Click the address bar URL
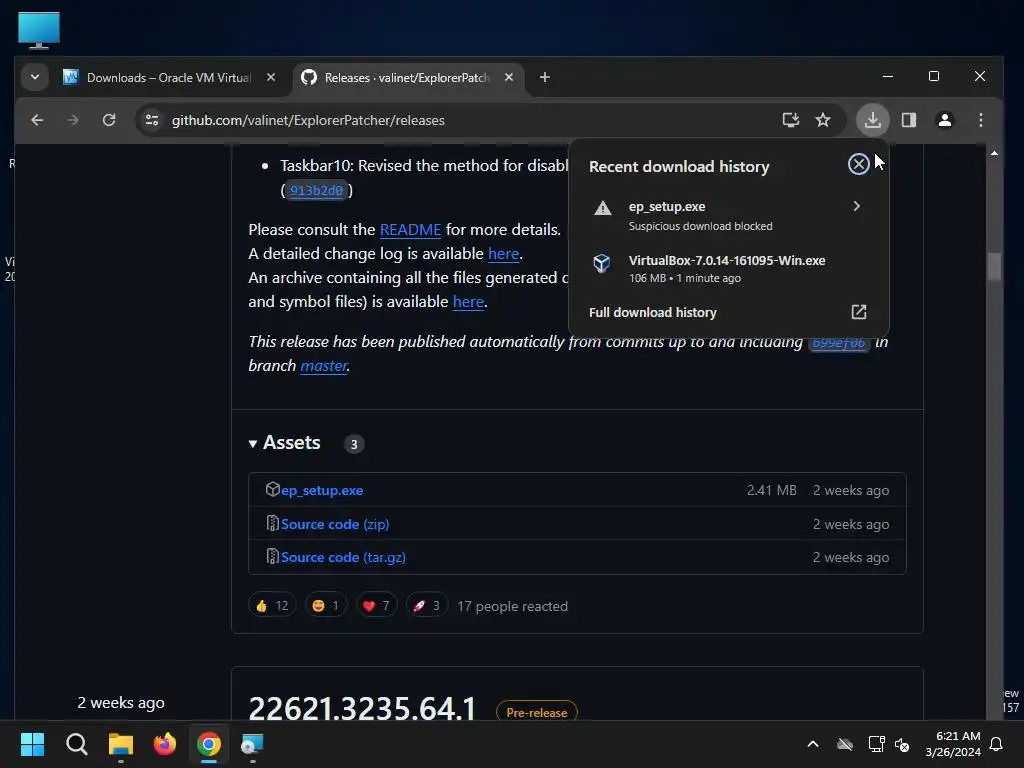The width and height of the screenshot is (1024, 768). [x=308, y=120]
